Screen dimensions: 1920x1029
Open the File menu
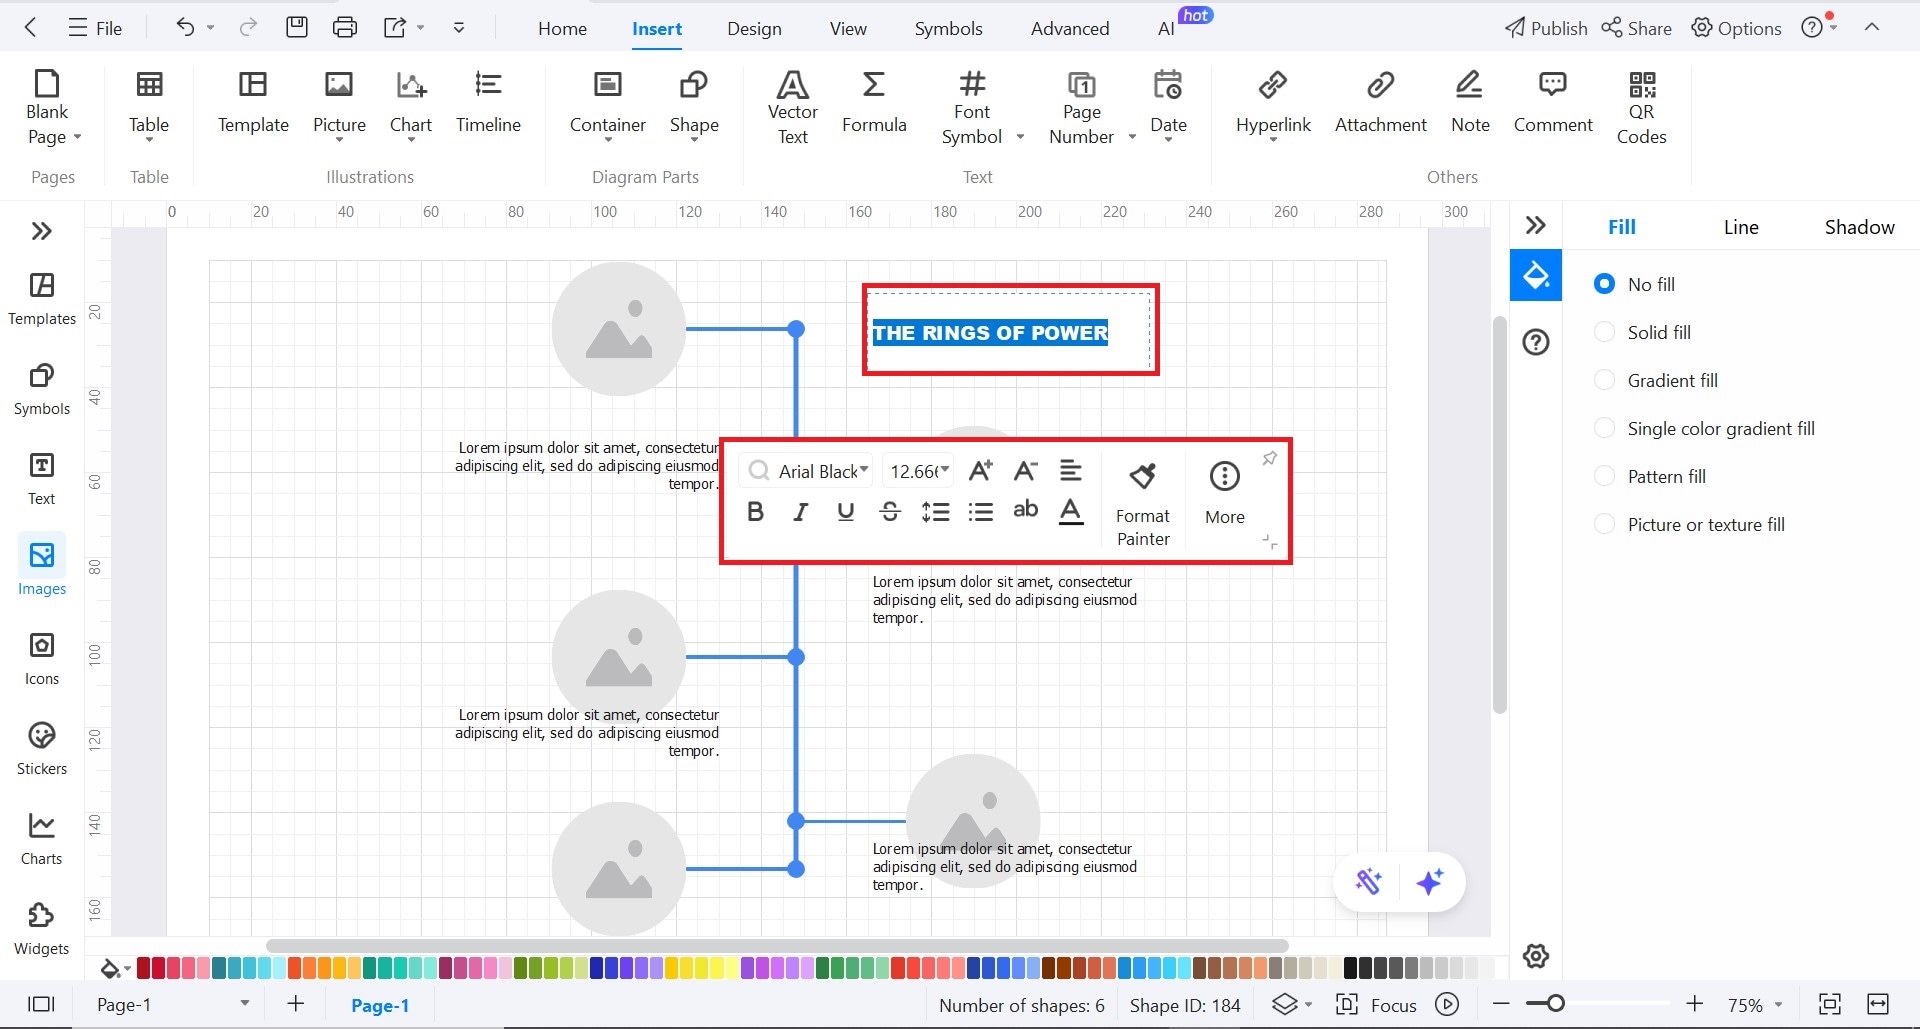pyautogui.click(x=95, y=28)
